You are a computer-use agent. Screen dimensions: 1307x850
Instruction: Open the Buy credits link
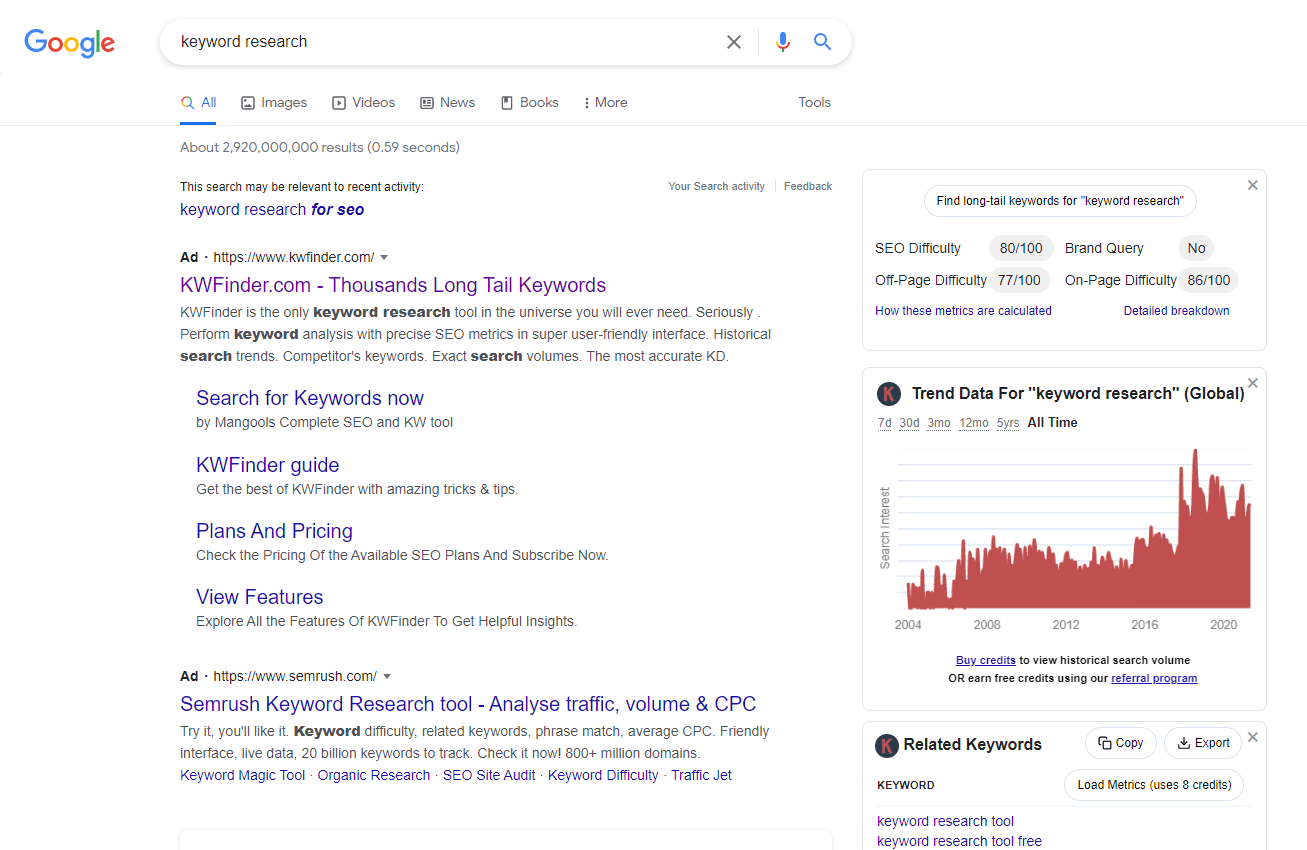tap(986, 660)
